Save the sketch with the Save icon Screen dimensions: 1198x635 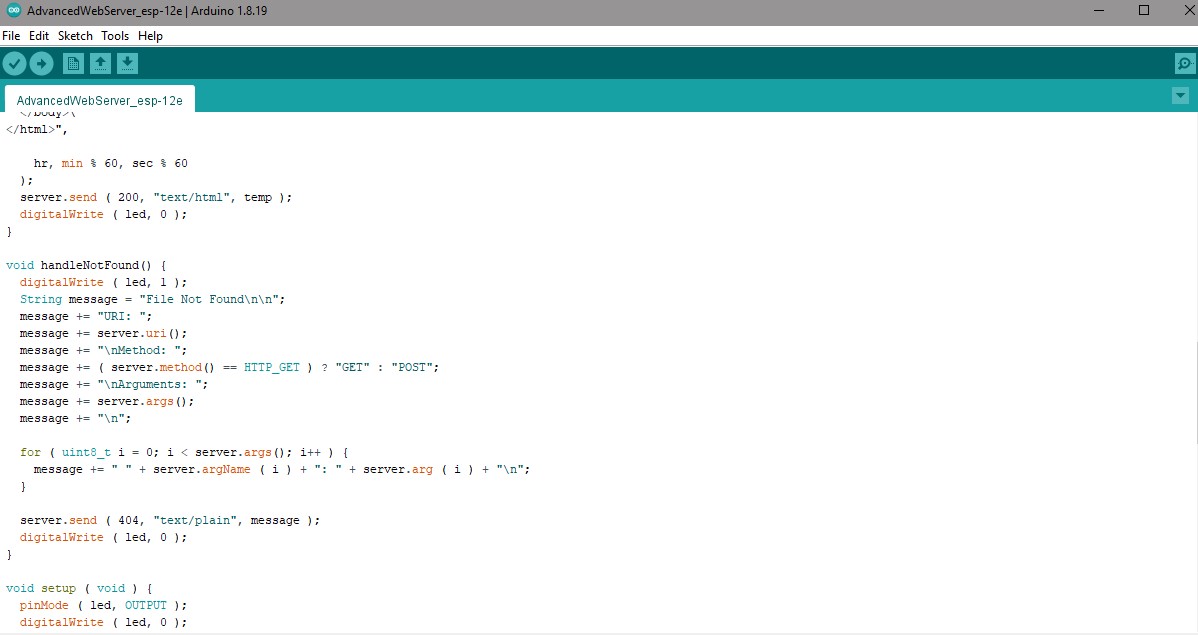[128, 63]
